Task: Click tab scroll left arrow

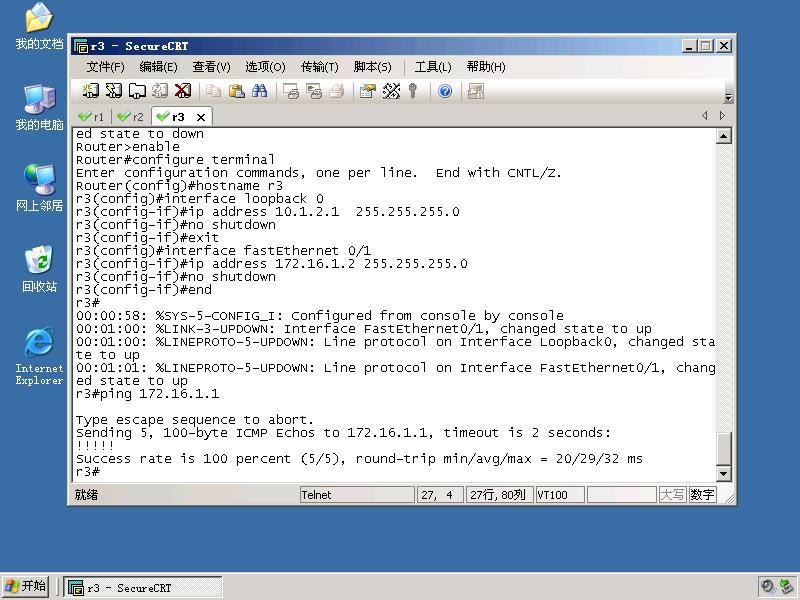Action: 705,116
